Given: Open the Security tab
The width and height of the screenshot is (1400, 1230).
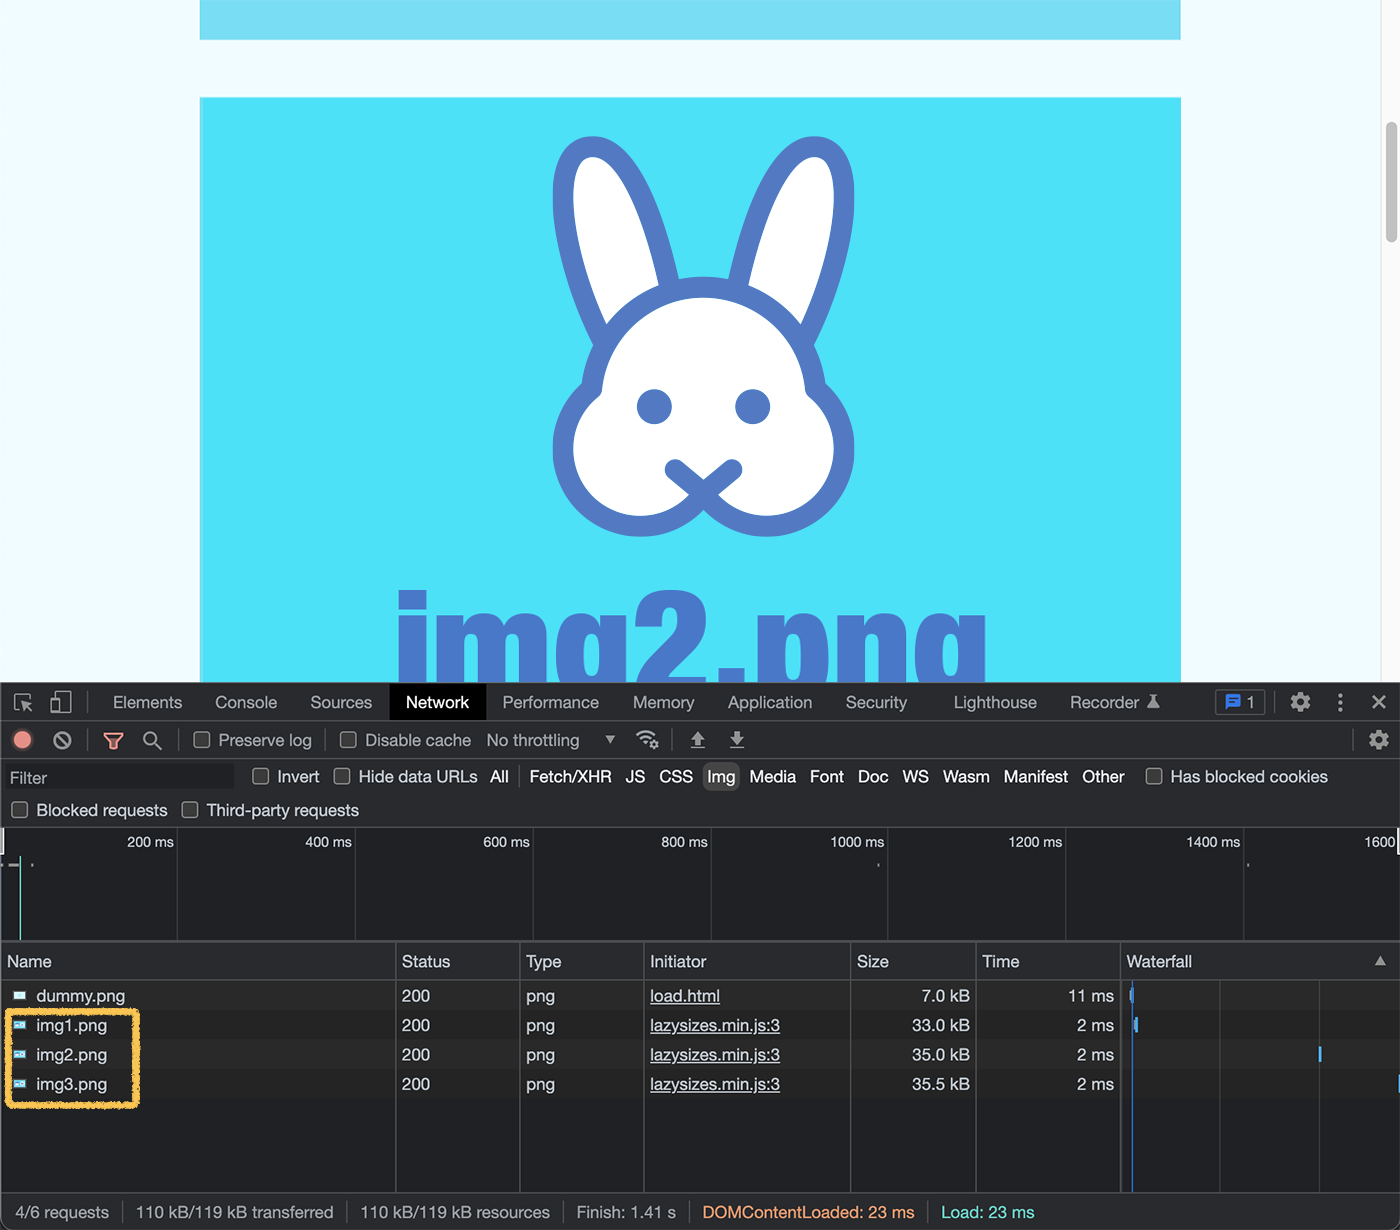Looking at the screenshot, I should [x=876, y=702].
